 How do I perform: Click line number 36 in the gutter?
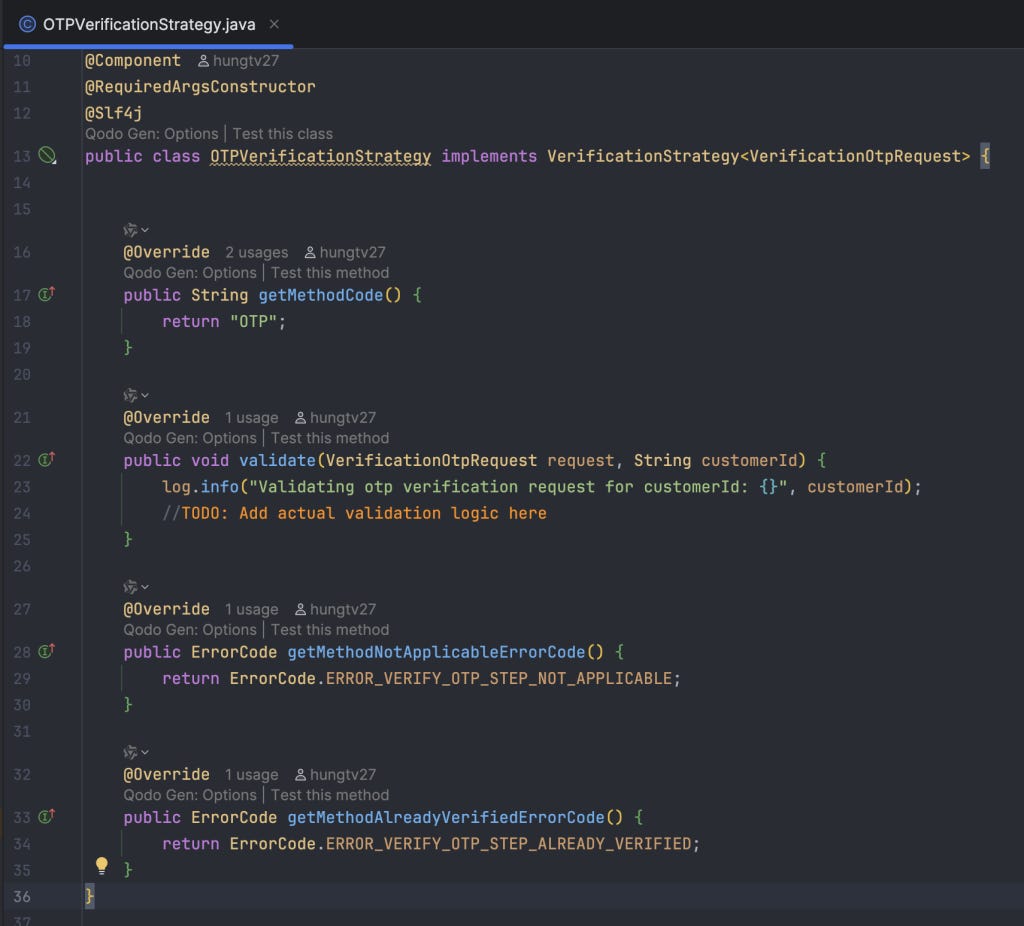[x=22, y=896]
